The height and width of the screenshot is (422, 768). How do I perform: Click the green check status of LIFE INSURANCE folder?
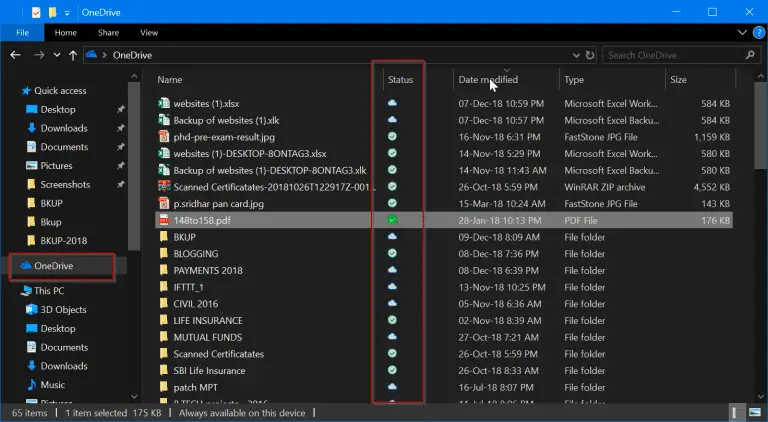tap(392, 320)
